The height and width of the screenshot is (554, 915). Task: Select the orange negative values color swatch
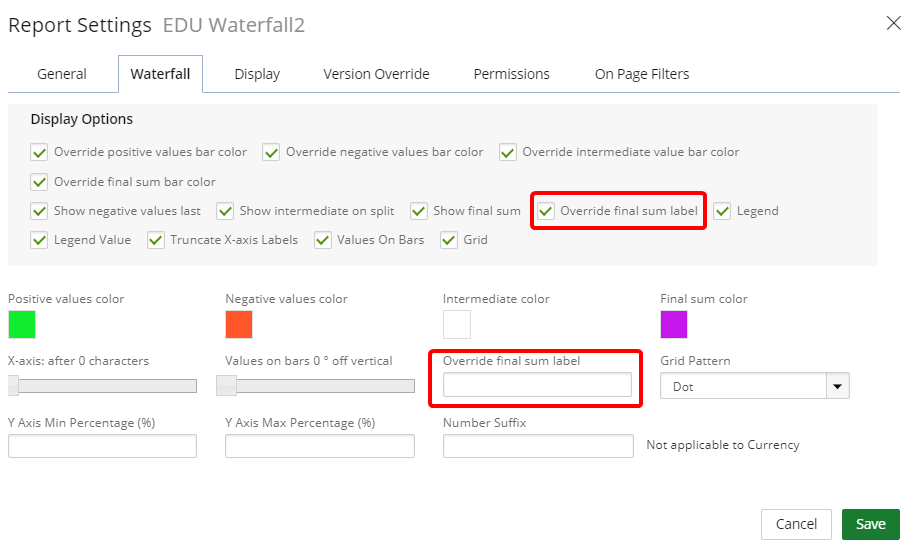tap(239, 325)
